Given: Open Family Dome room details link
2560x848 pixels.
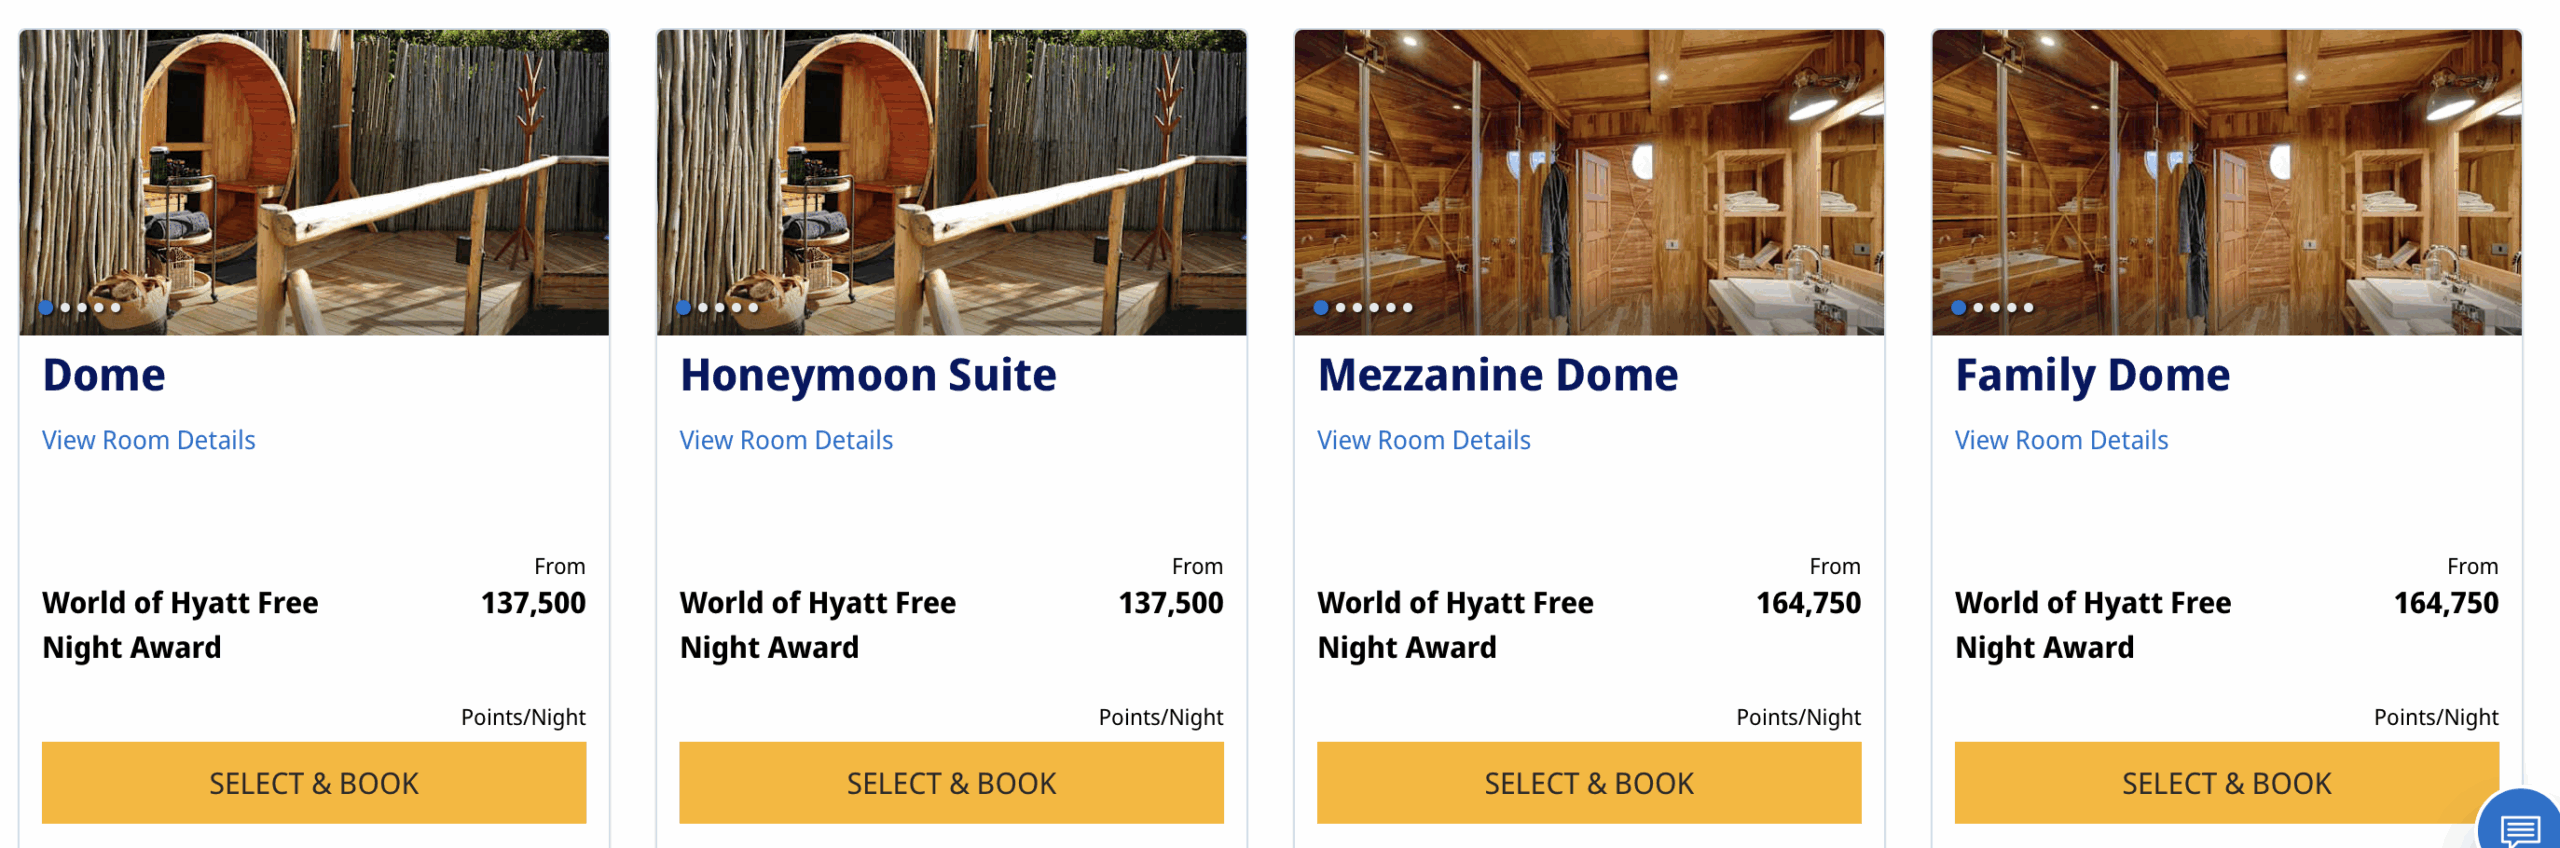Looking at the screenshot, I should 2061,440.
